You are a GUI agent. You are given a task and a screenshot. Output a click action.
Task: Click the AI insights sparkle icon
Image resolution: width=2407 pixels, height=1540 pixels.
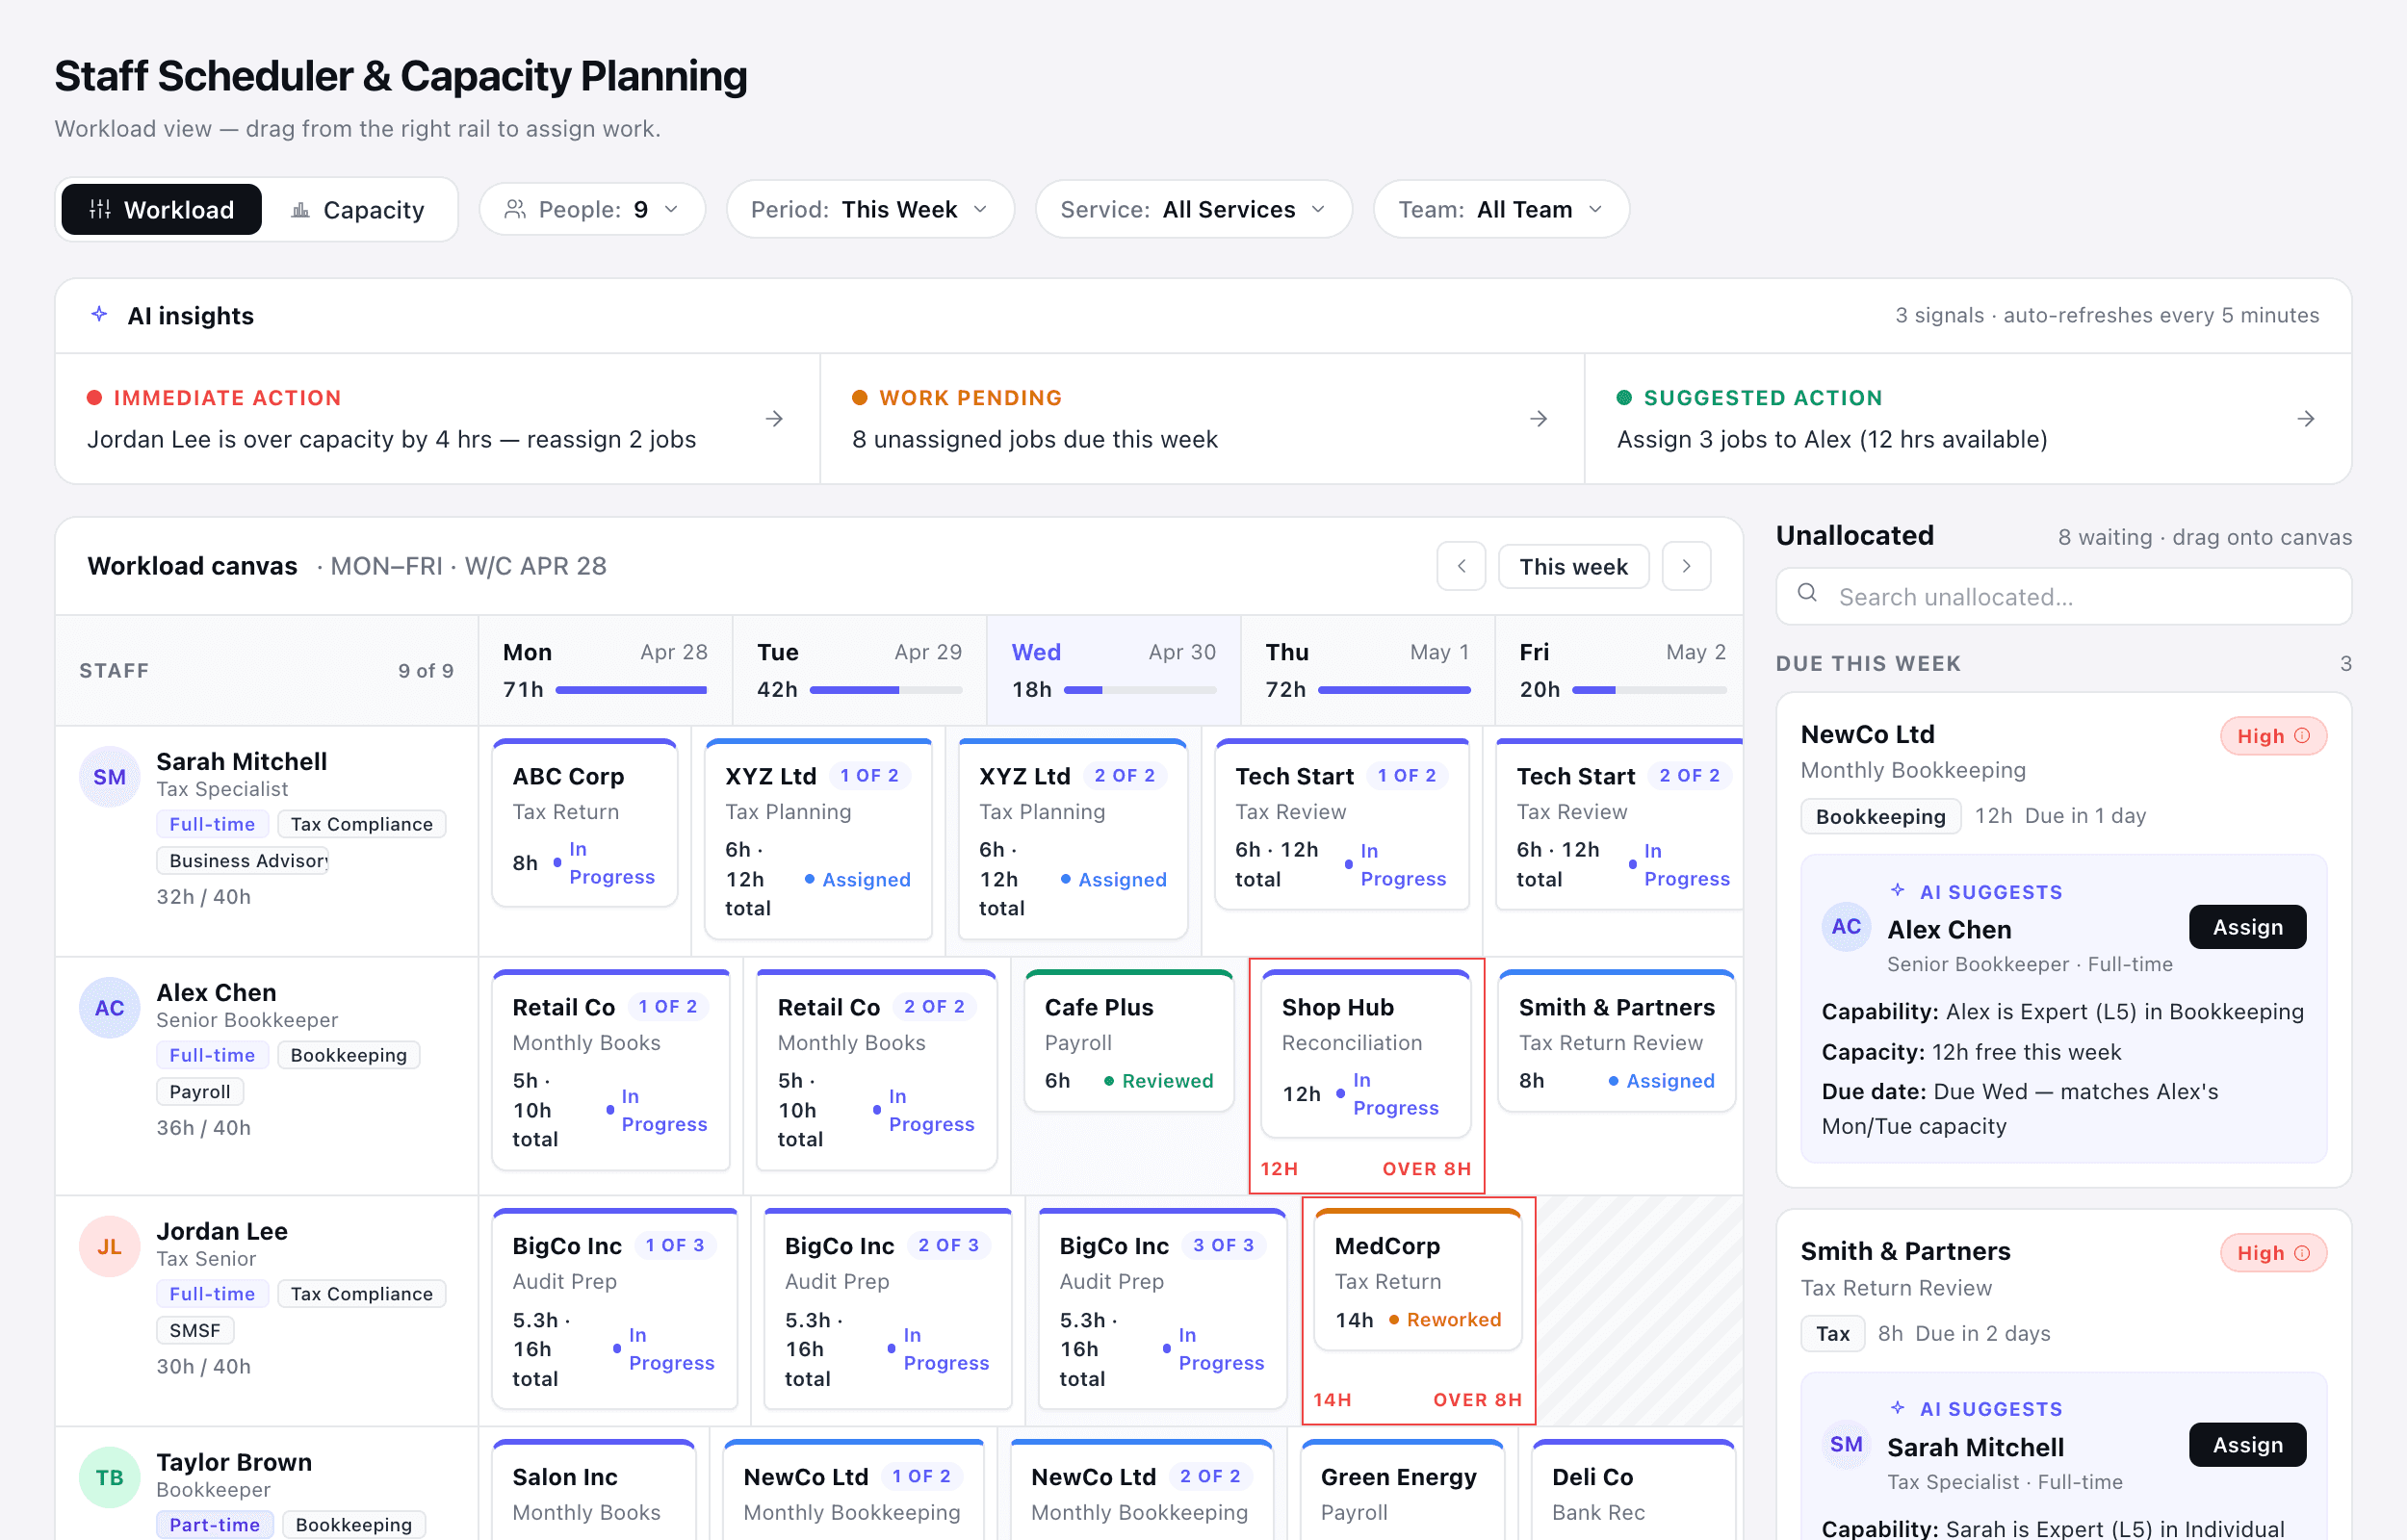(x=99, y=314)
